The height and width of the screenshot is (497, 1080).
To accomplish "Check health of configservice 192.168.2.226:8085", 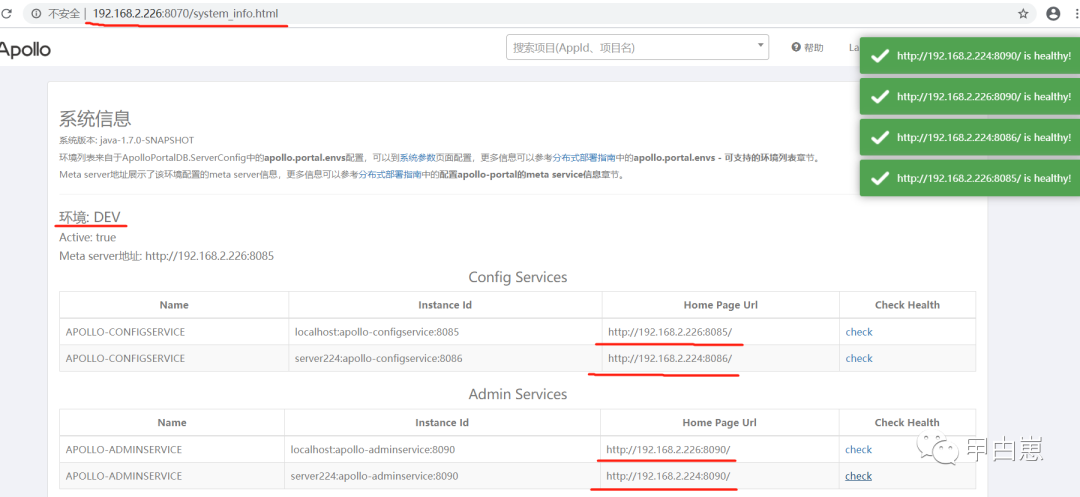I will (859, 332).
